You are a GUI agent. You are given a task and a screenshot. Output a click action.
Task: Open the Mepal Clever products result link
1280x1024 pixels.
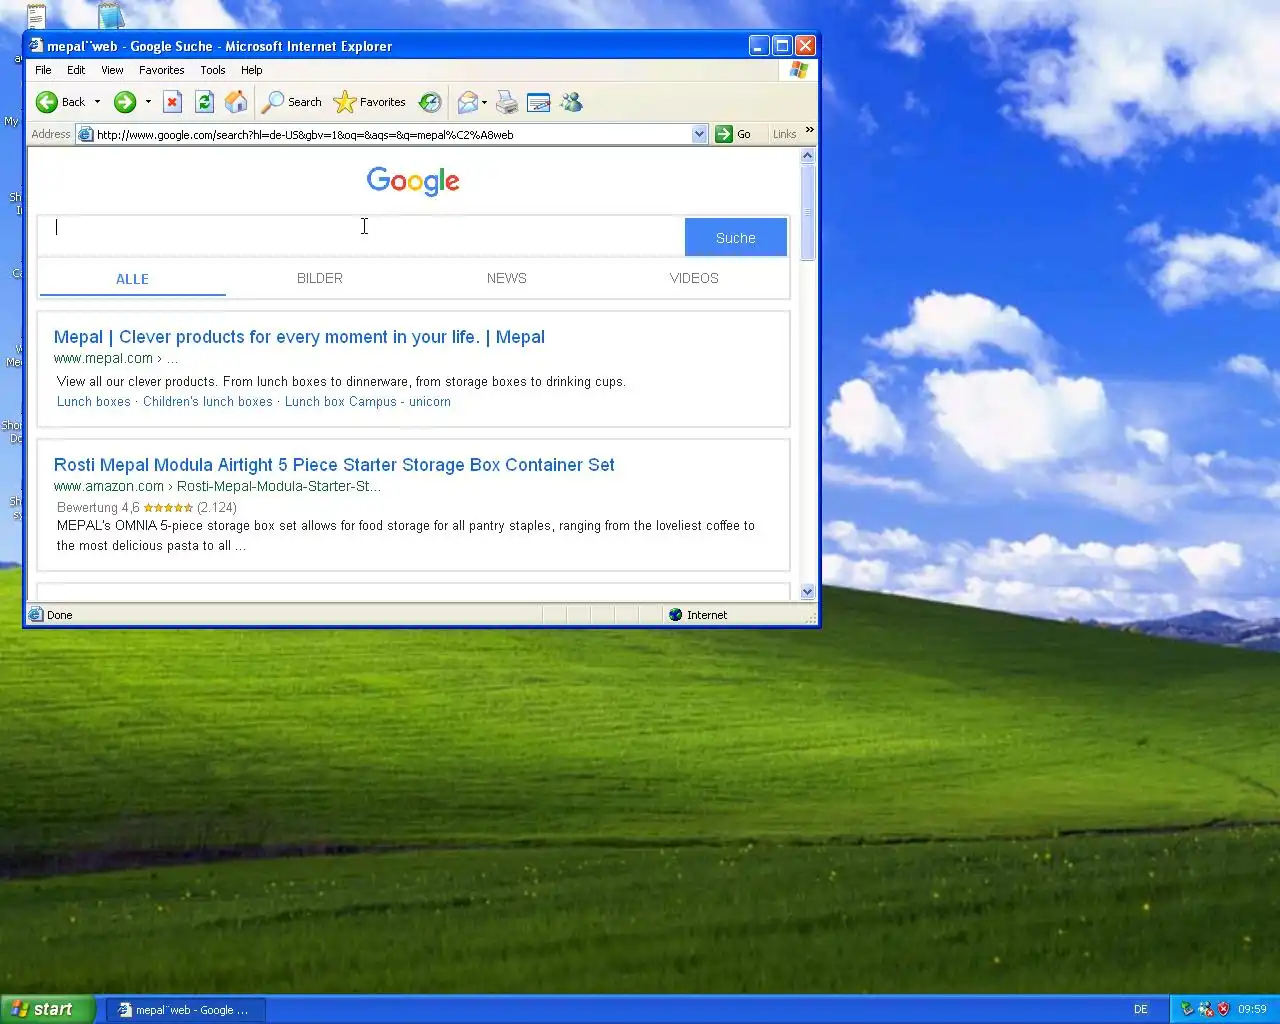[x=299, y=337]
